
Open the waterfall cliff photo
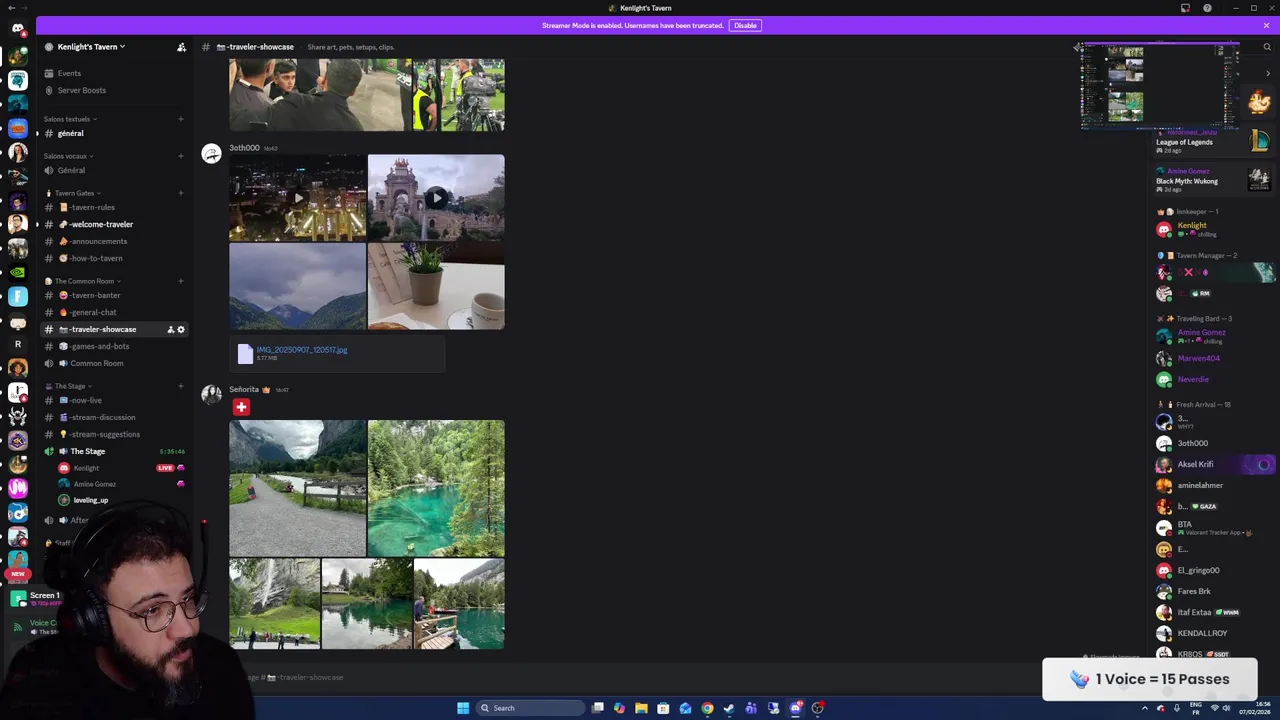[x=274, y=604]
